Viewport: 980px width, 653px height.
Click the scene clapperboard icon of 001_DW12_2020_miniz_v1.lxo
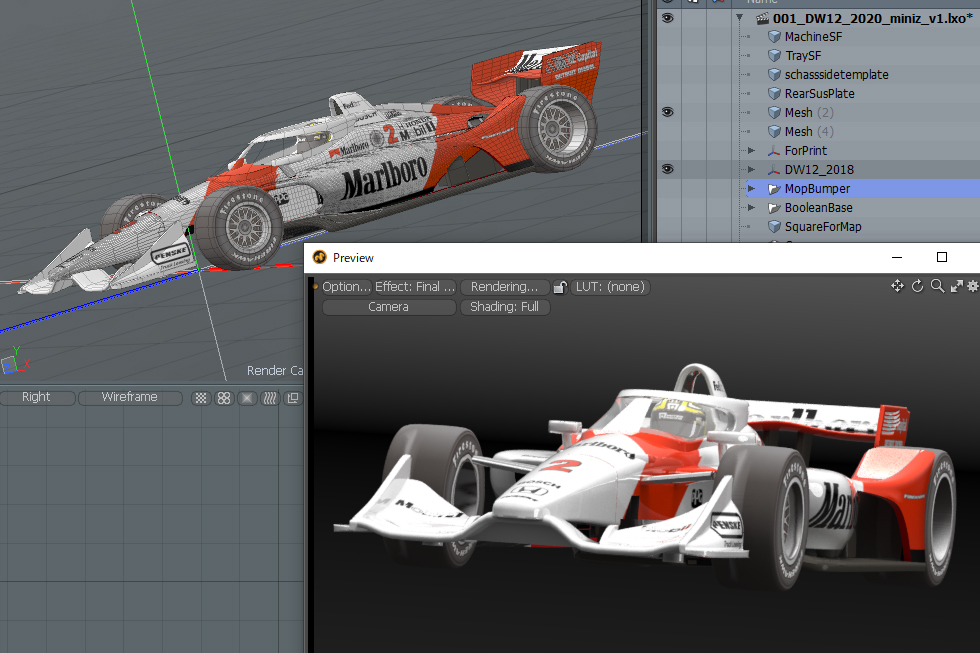(762, 18)
